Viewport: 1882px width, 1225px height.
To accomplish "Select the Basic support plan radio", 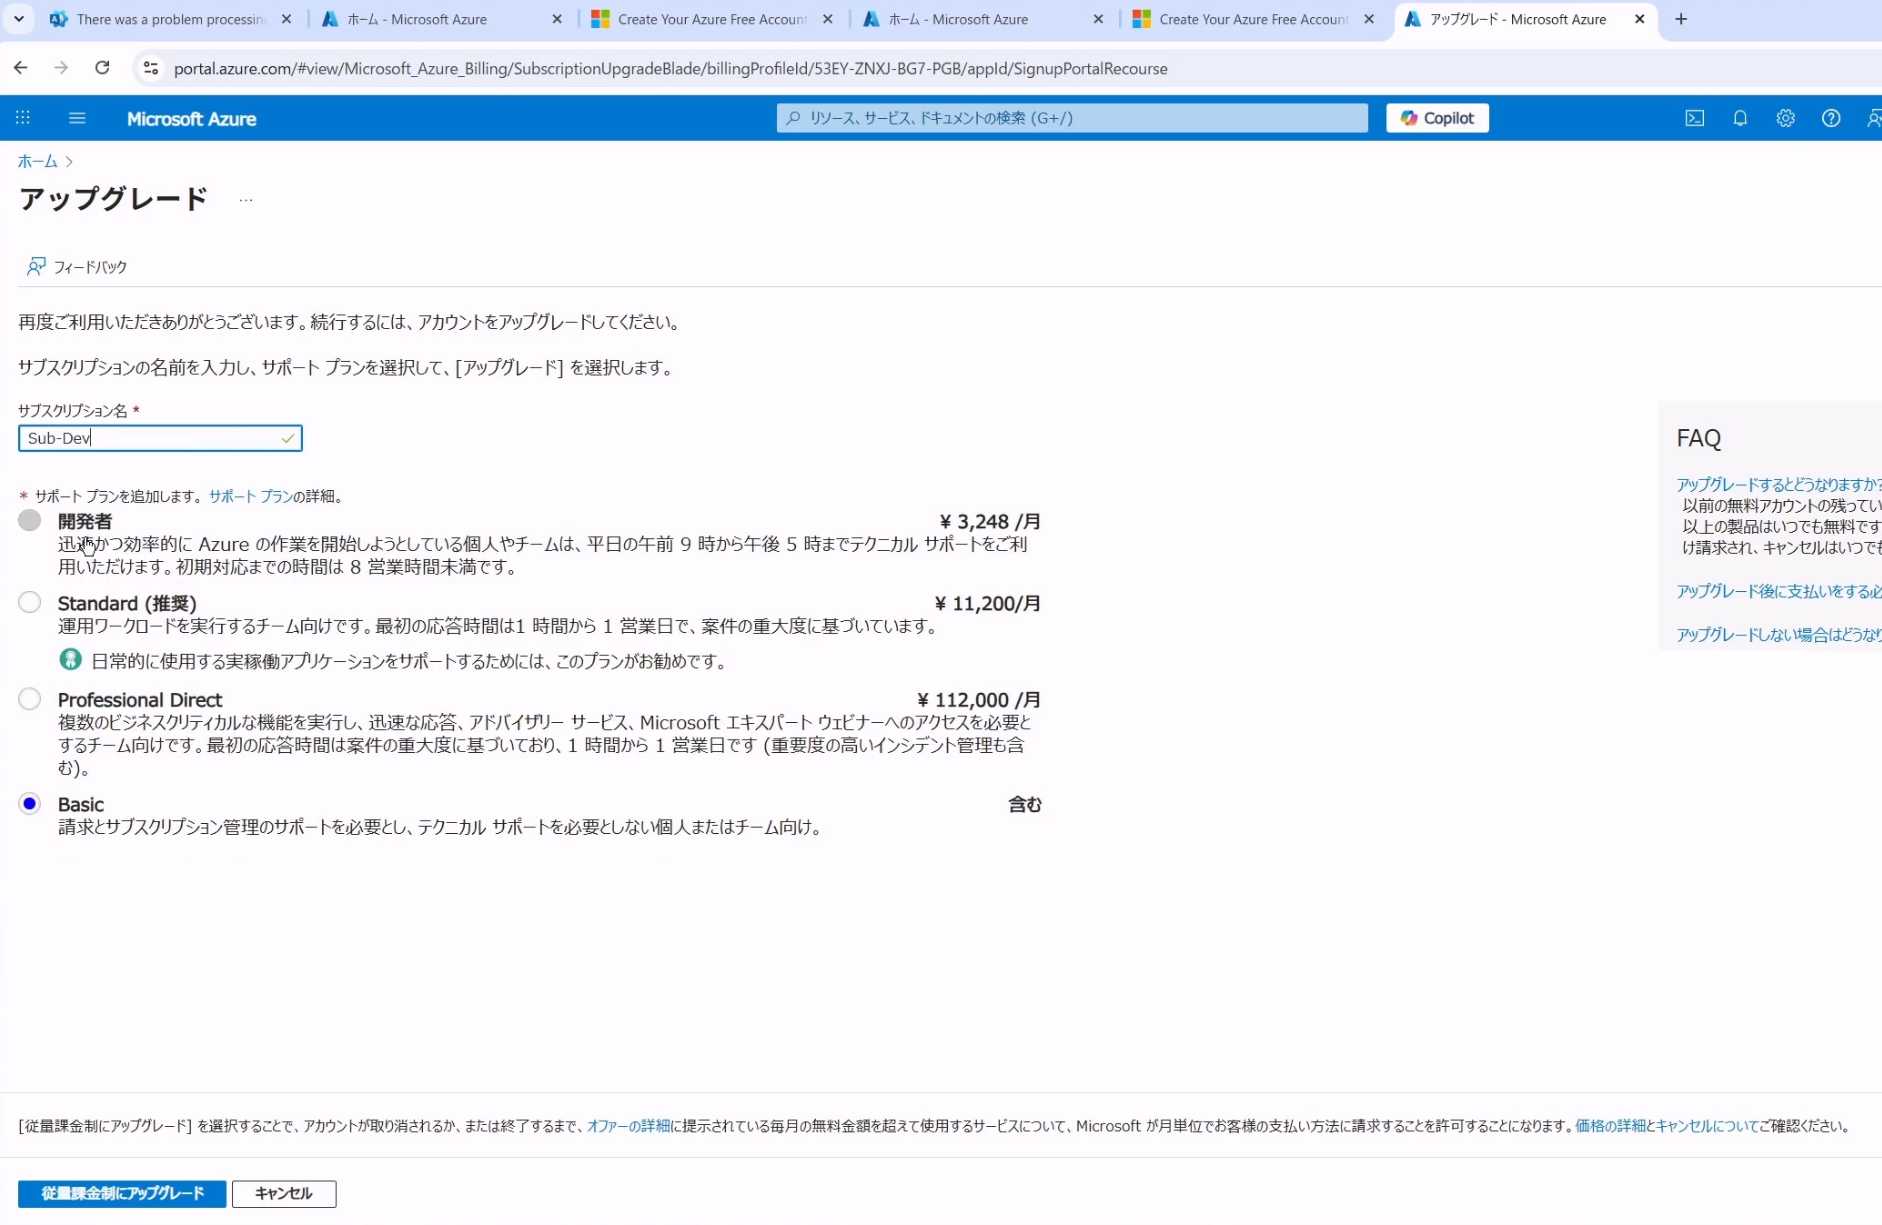I will tap(30, 804).
